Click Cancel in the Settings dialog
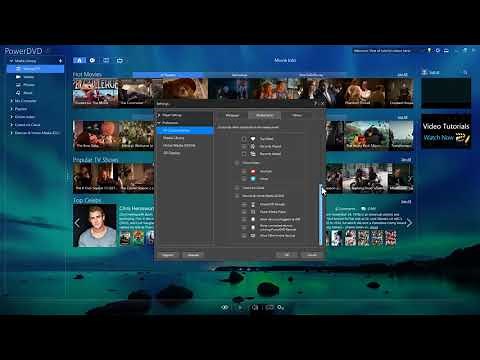 [x=312, y=255]
